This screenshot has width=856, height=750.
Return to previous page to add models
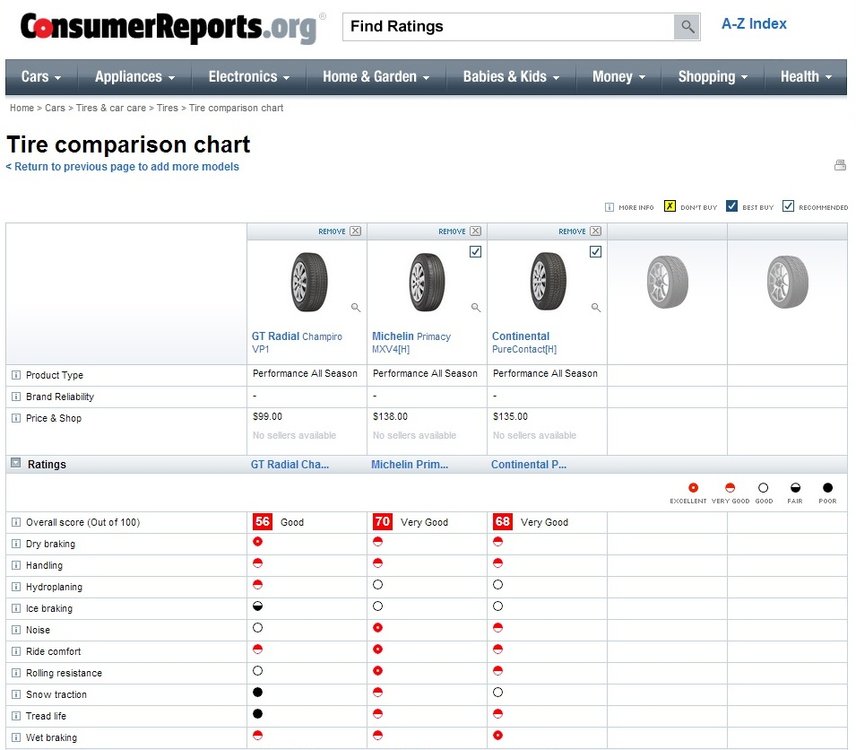[122, 166]
